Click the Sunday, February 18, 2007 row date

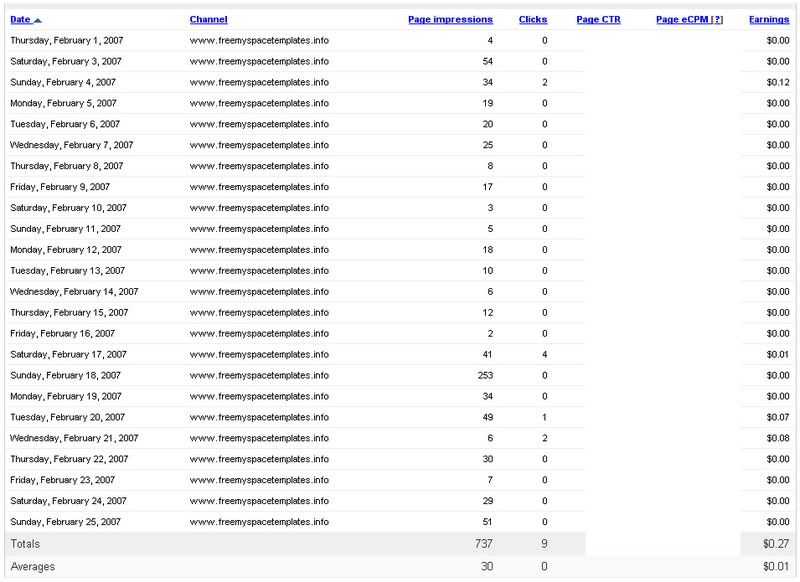(x=65, y=376)
